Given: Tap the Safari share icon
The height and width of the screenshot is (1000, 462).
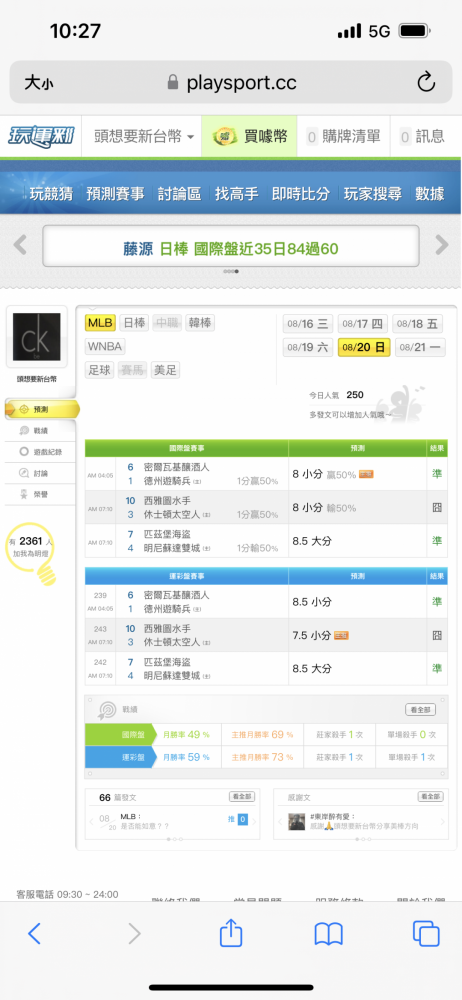Looking at the screenshot, I should [x=231, y=934].
